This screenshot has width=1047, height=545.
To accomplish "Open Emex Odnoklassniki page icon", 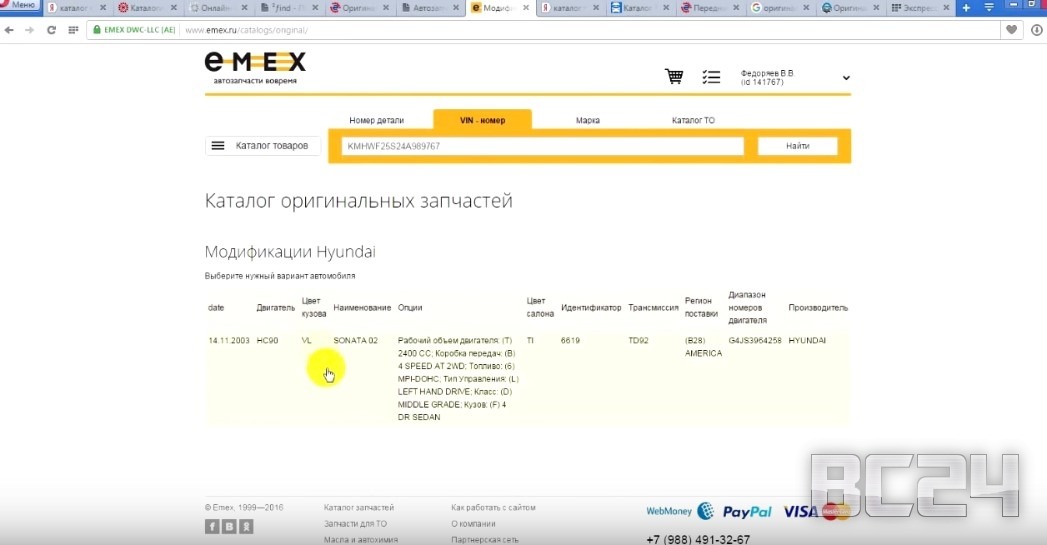I will coord(246,526).
